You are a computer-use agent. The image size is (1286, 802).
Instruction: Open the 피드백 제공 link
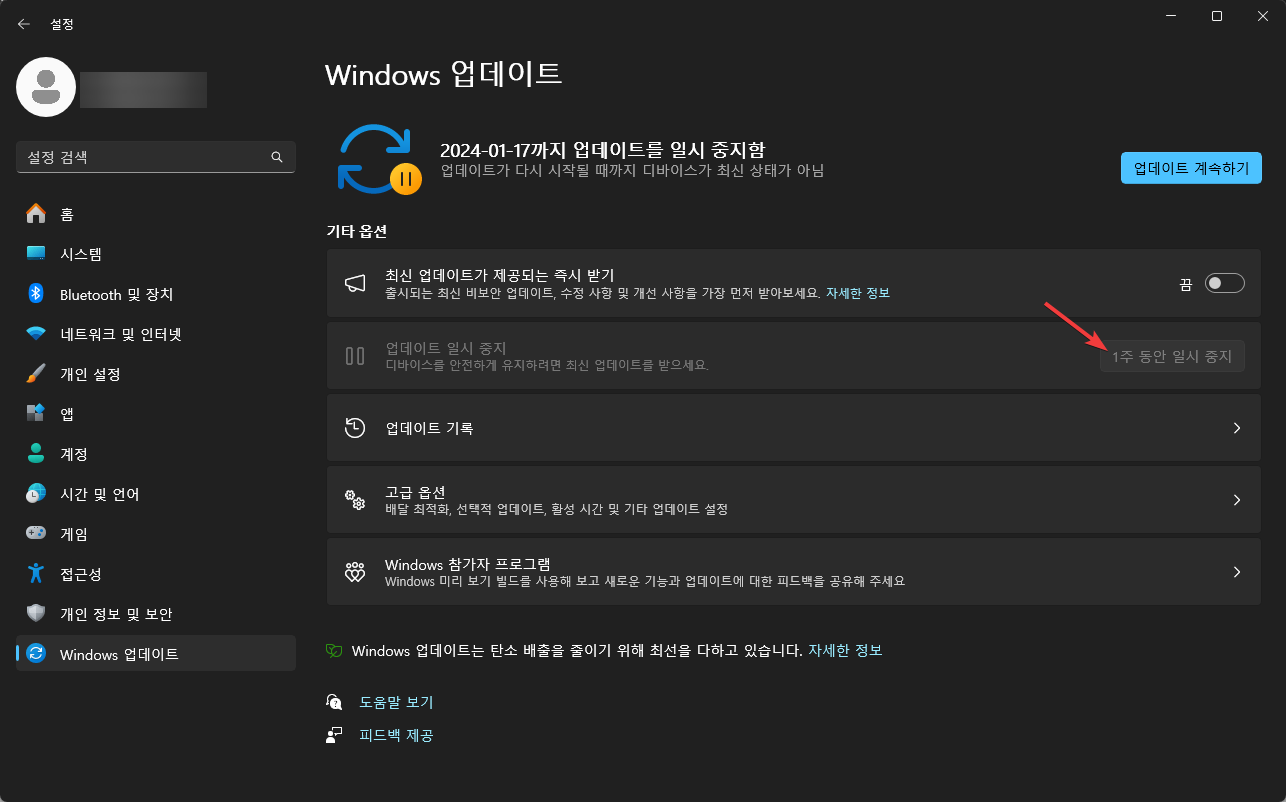tap(396, 735)
